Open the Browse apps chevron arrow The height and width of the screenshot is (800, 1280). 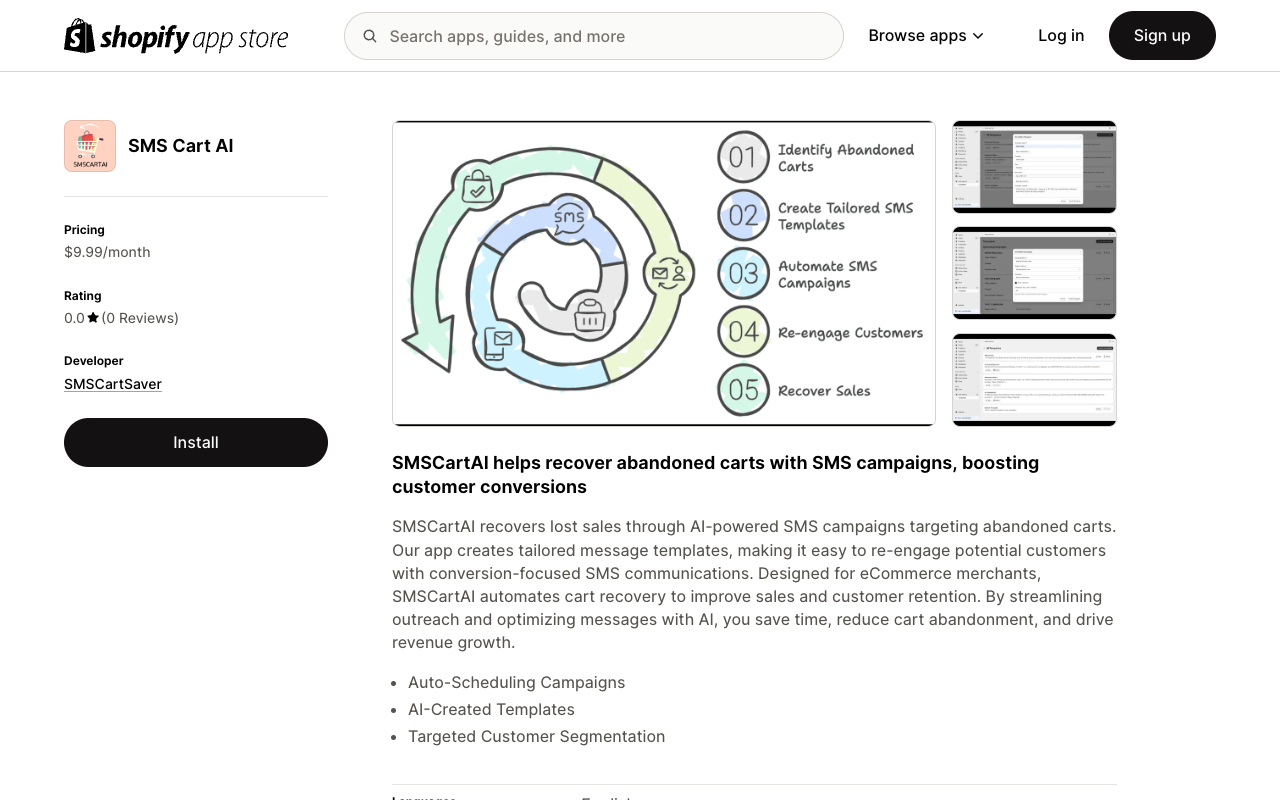(x=978, y=35)
